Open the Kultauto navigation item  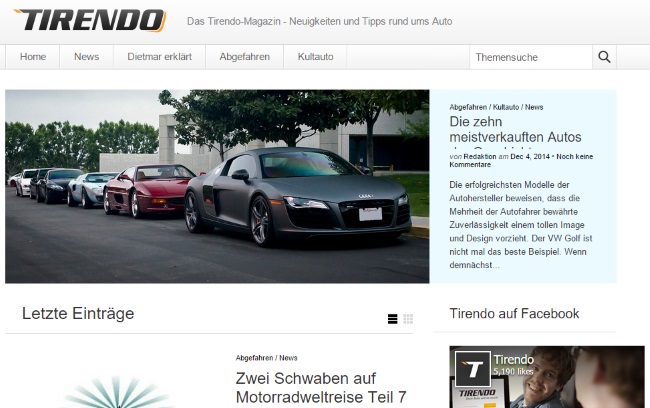click(x=316, y=57)
